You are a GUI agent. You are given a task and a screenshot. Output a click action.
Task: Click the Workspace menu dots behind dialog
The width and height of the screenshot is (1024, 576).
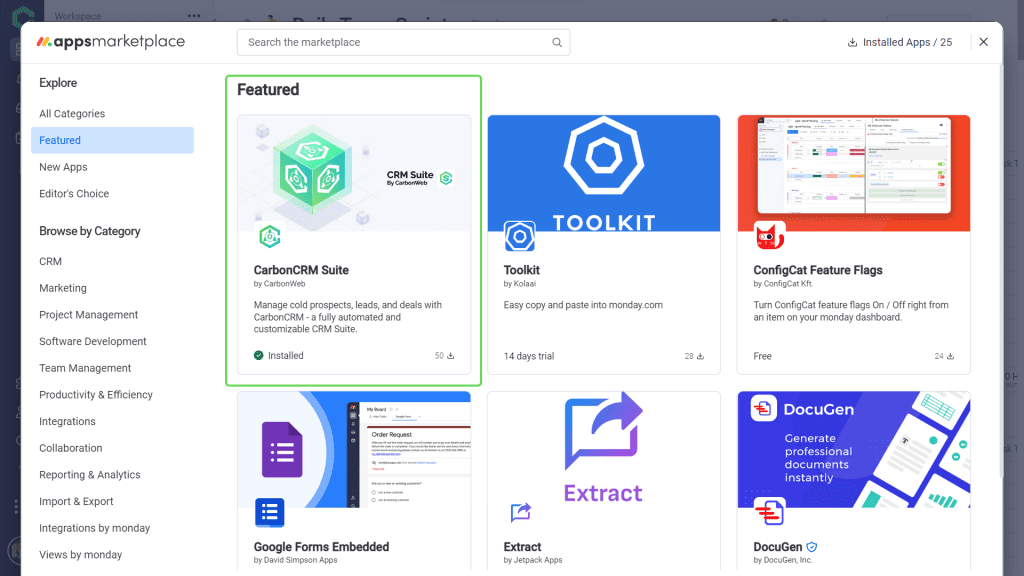tap(194, 16)
